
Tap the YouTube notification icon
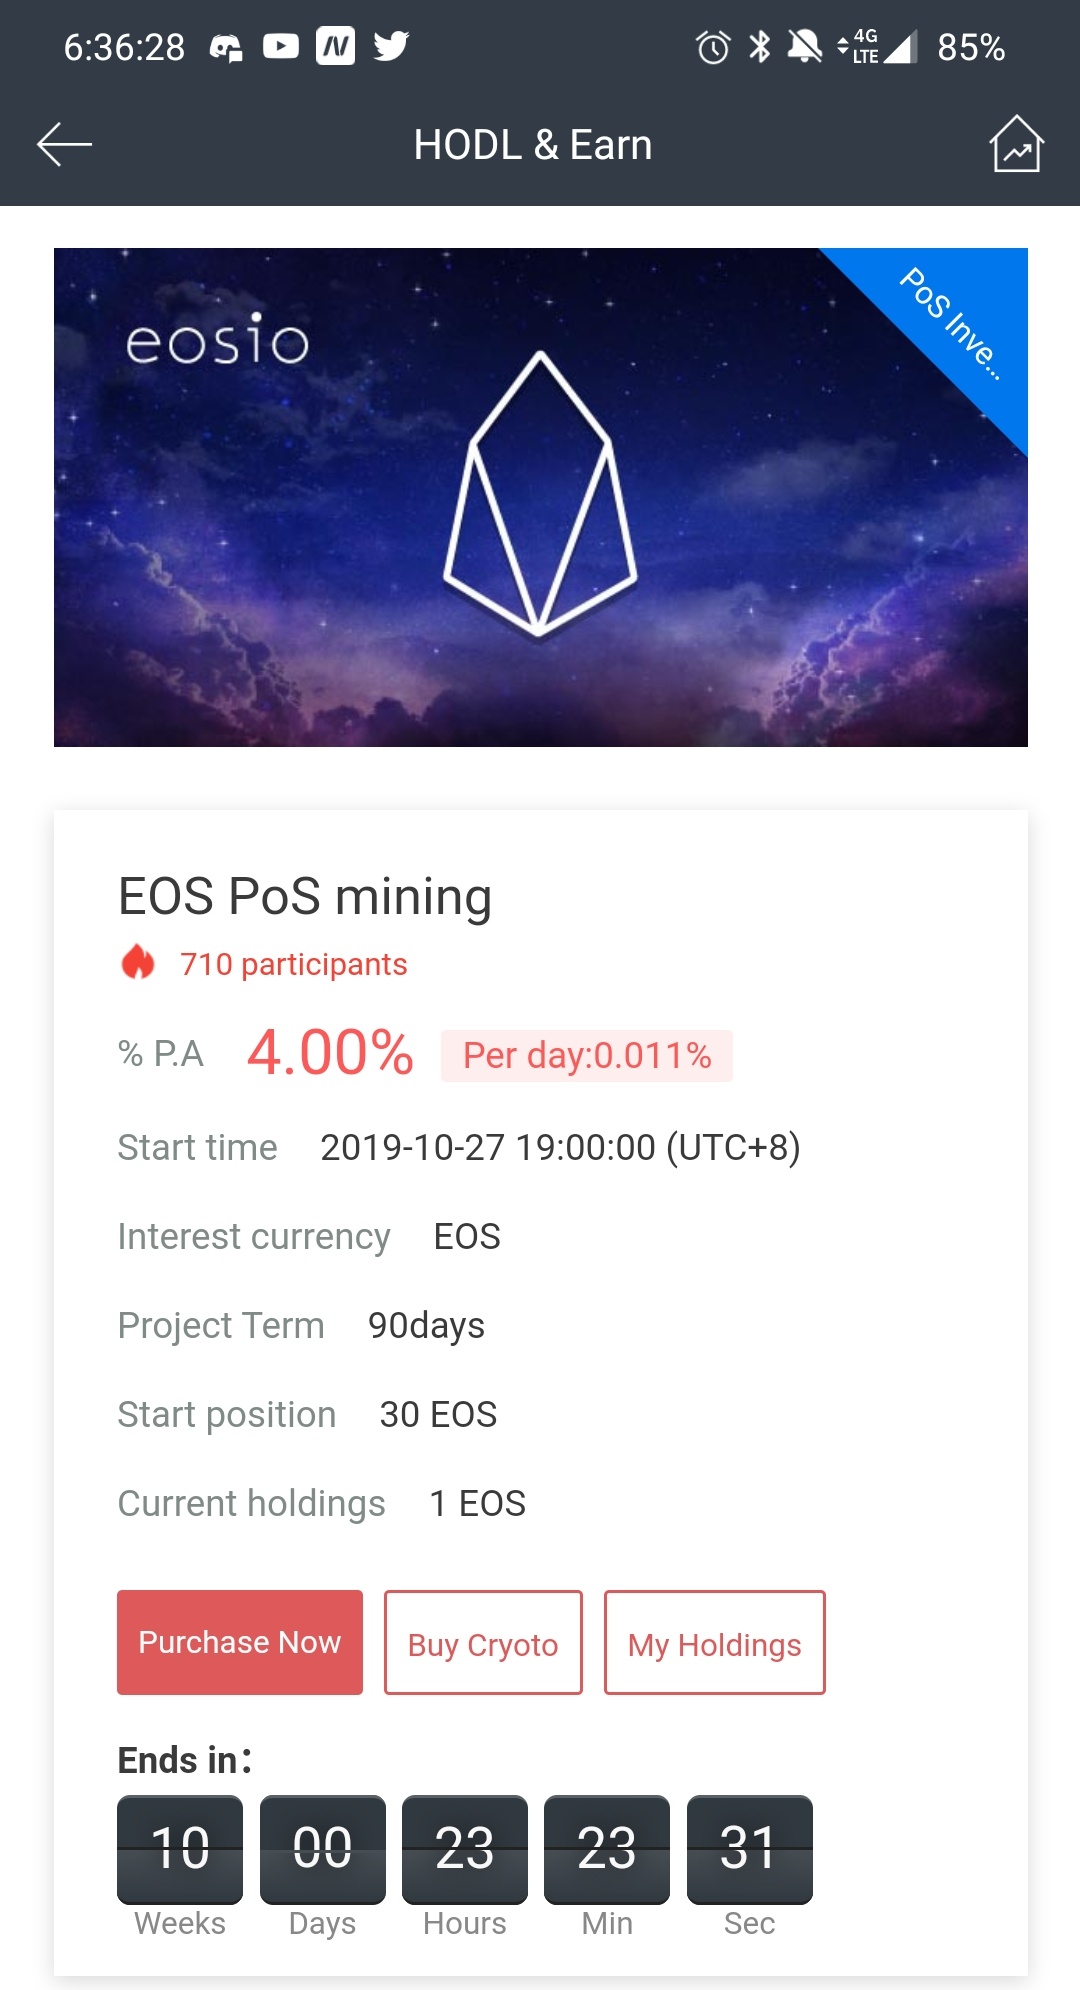coord(281,46)
